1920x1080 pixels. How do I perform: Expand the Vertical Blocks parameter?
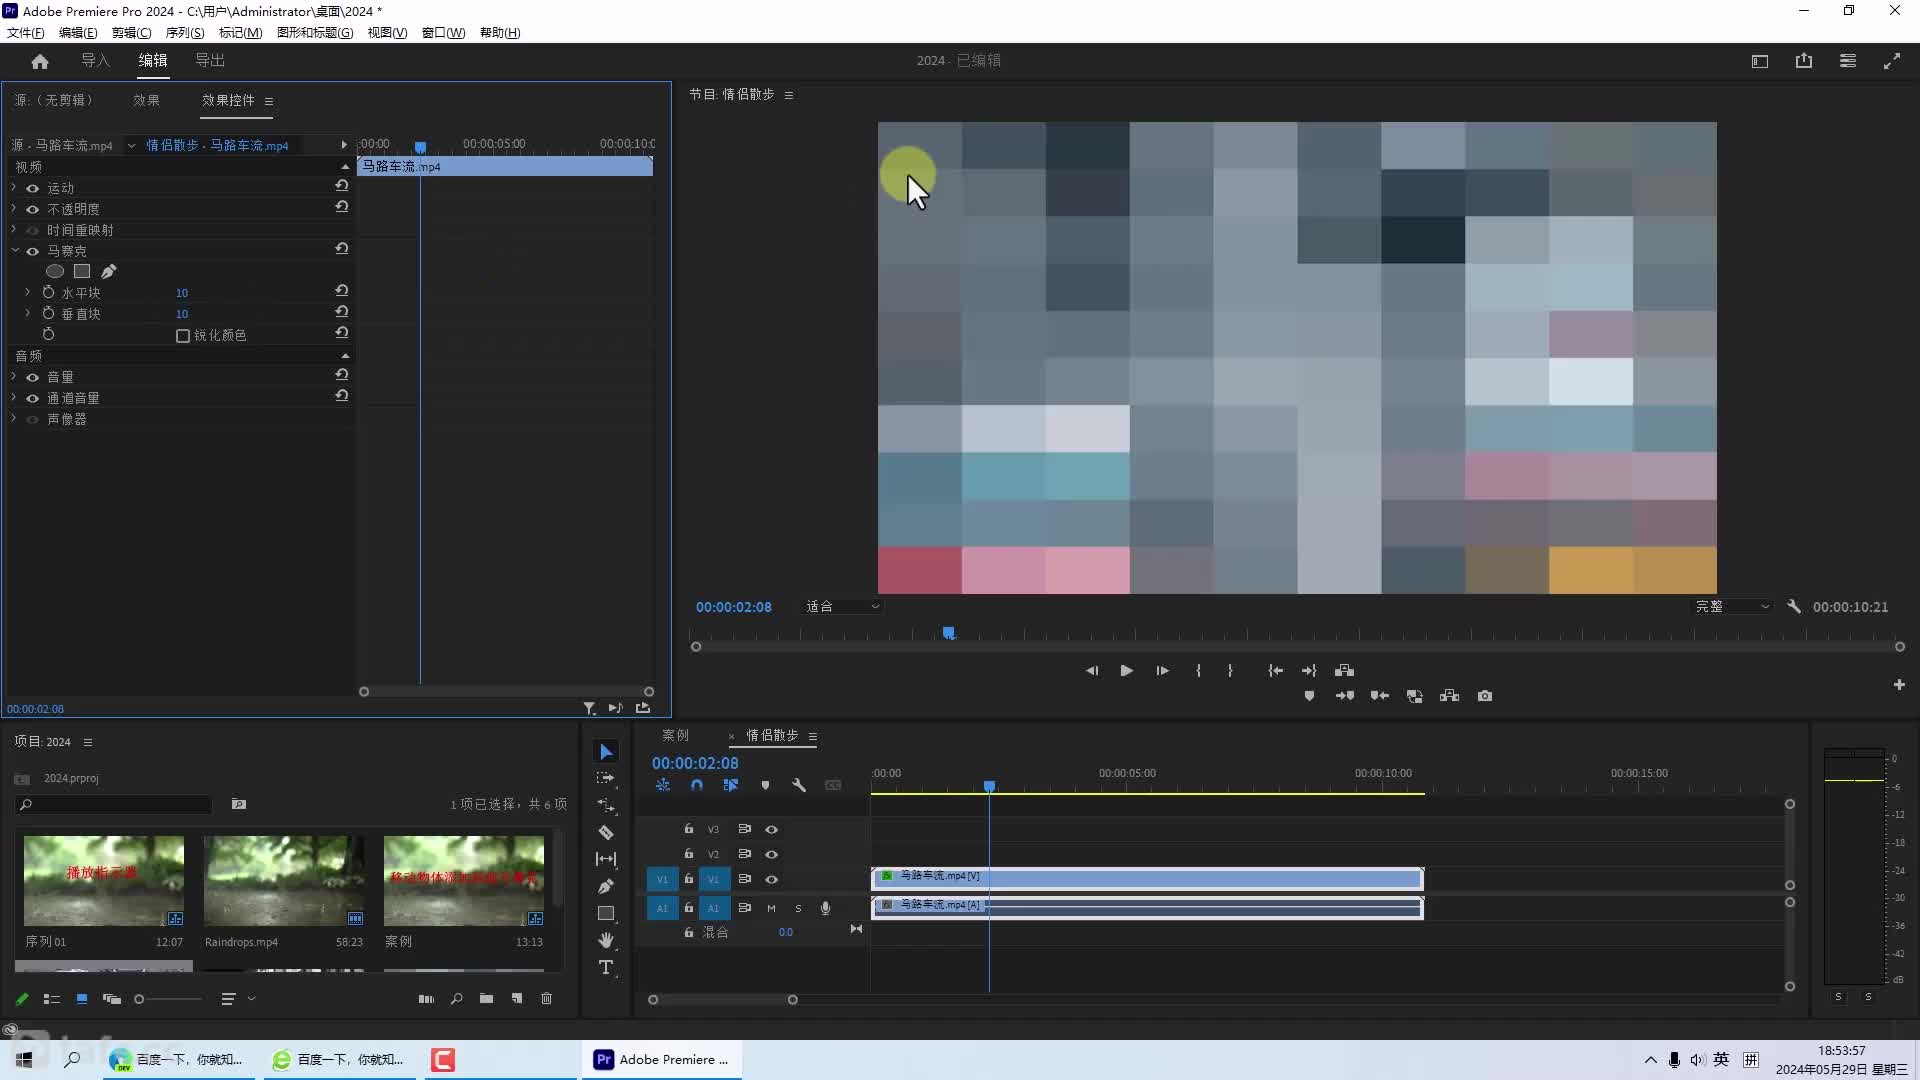coord(27,314)
